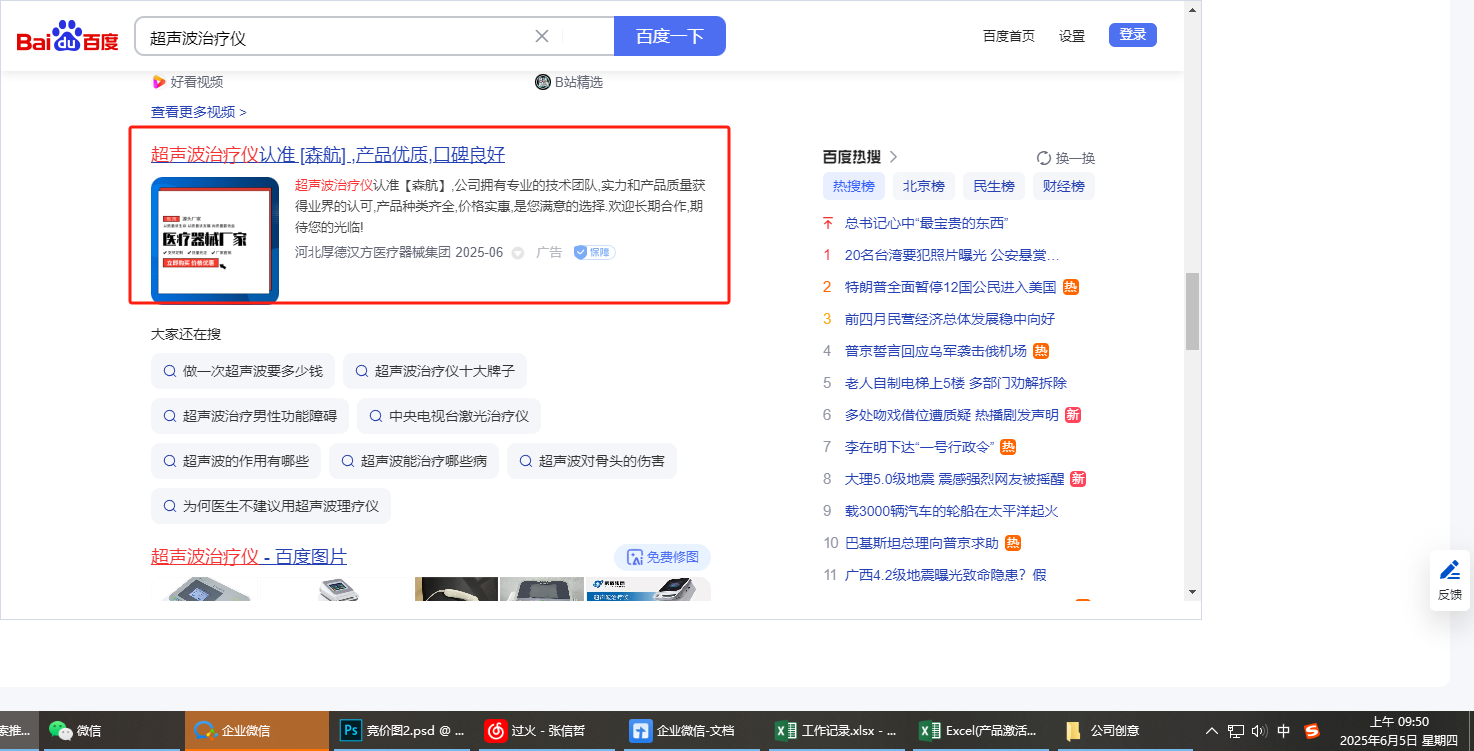Screen dimensions: 1474x751
Task: Search 为何医生不建议用超声波理疗仪 suggestion
Action: (x=271, y=507)
